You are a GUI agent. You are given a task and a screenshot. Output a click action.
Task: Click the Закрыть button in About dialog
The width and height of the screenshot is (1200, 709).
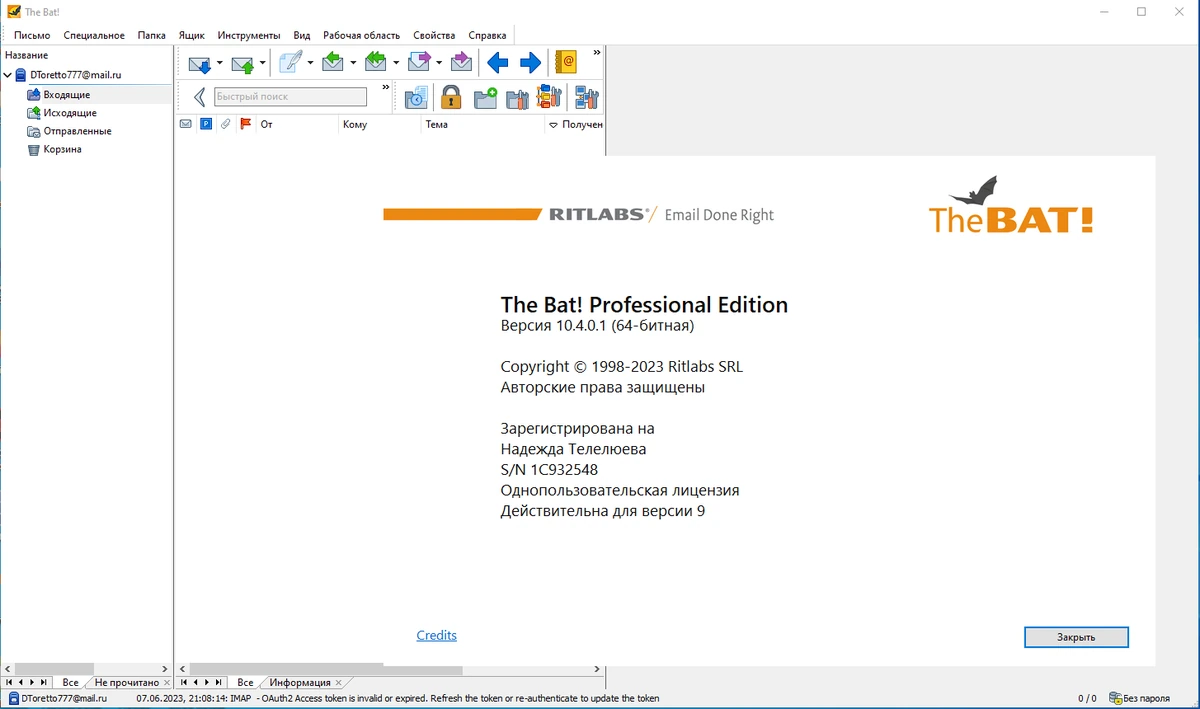pyautogui.click(x=1076, y=637)
